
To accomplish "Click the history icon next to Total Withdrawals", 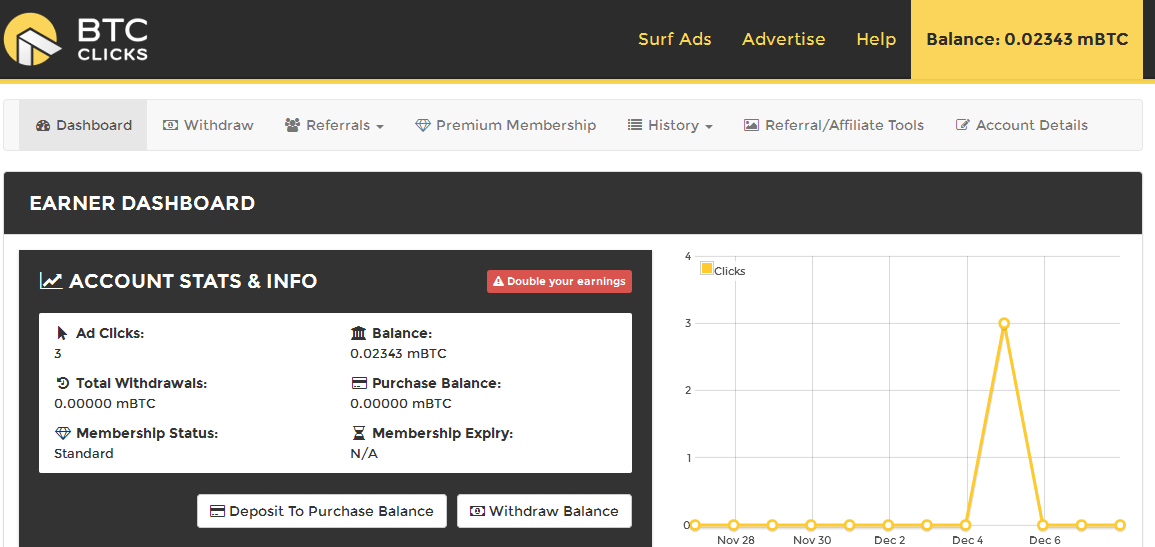I will (x=63, y=384).
